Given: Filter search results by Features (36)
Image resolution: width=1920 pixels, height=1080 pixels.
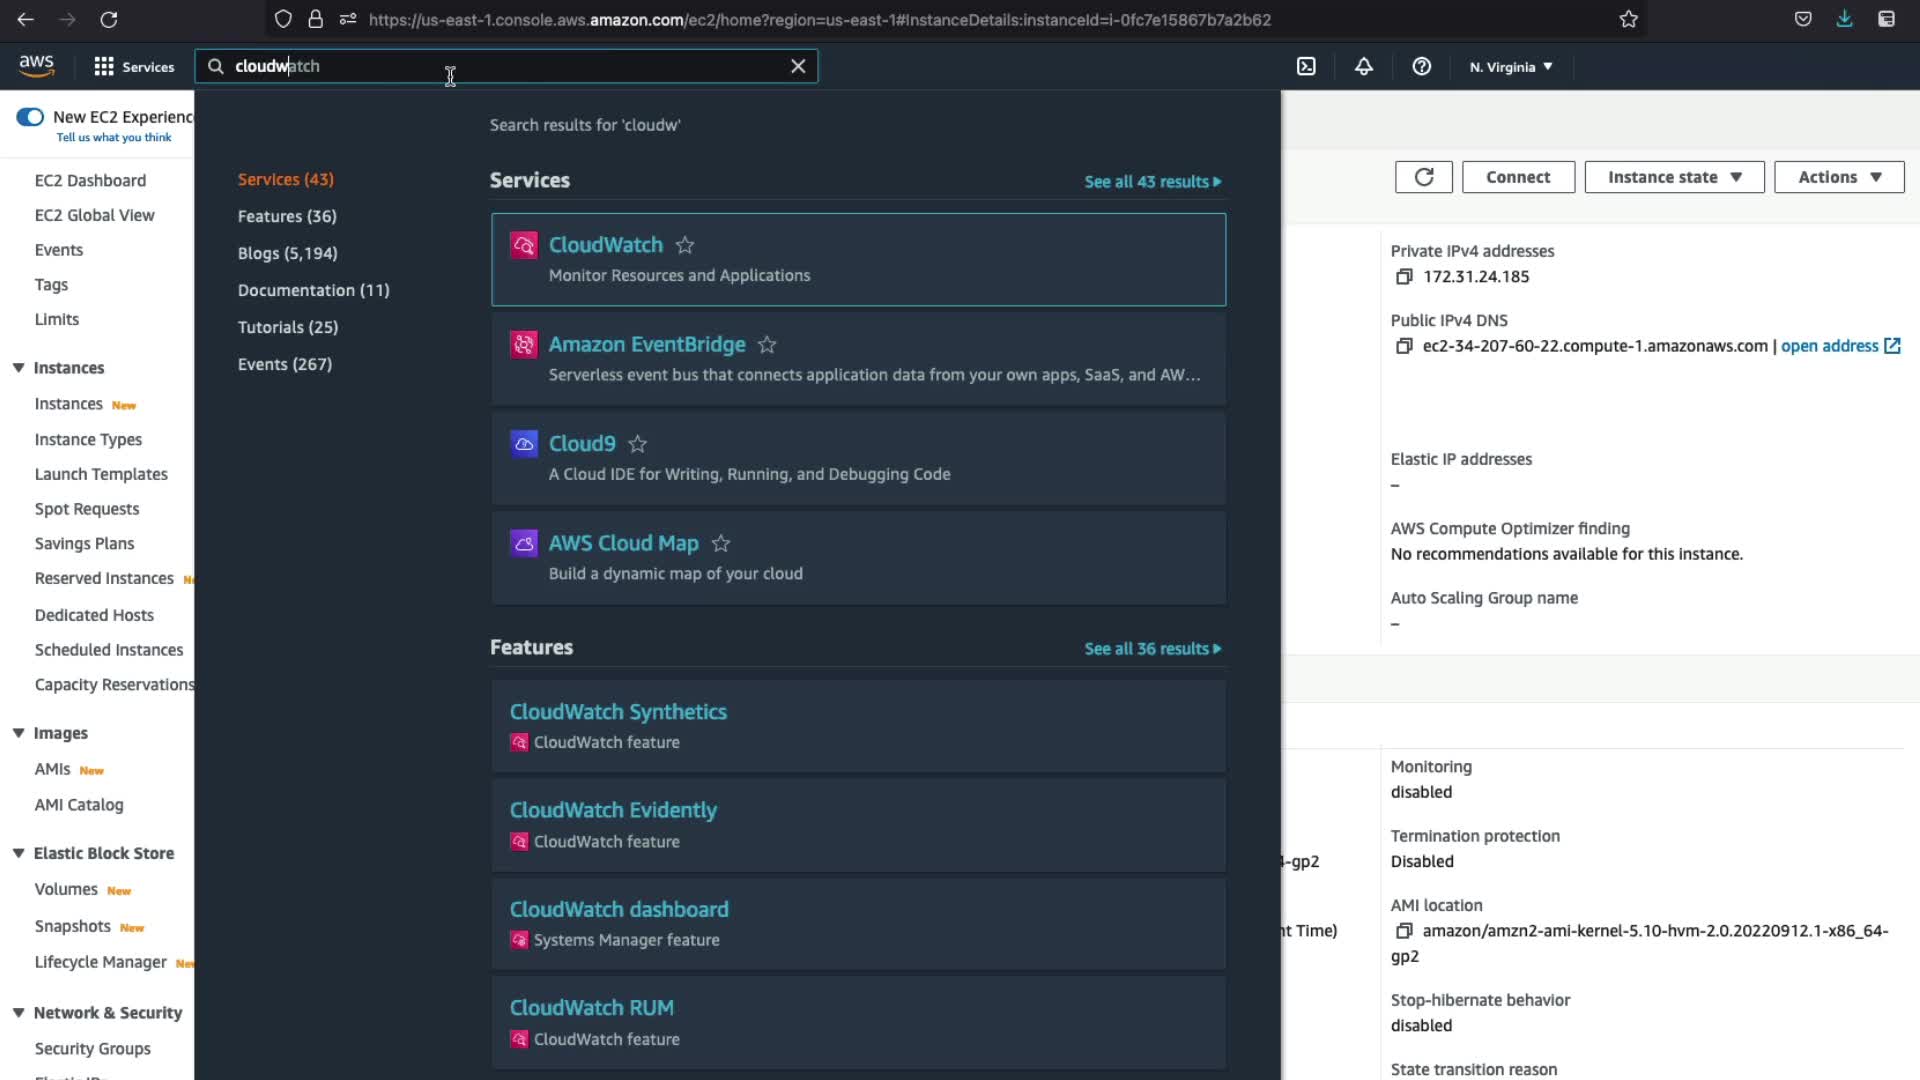Looking at the screenshot, I should 287,216.
